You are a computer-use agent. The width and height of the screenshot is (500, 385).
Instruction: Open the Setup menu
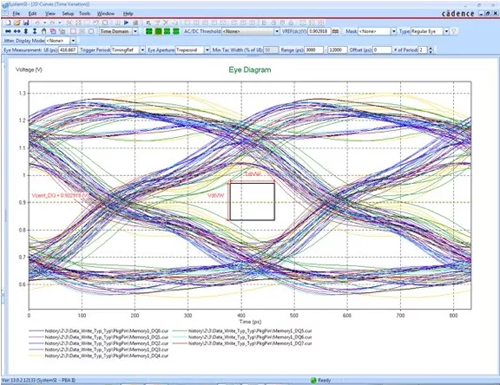point(68,14)
